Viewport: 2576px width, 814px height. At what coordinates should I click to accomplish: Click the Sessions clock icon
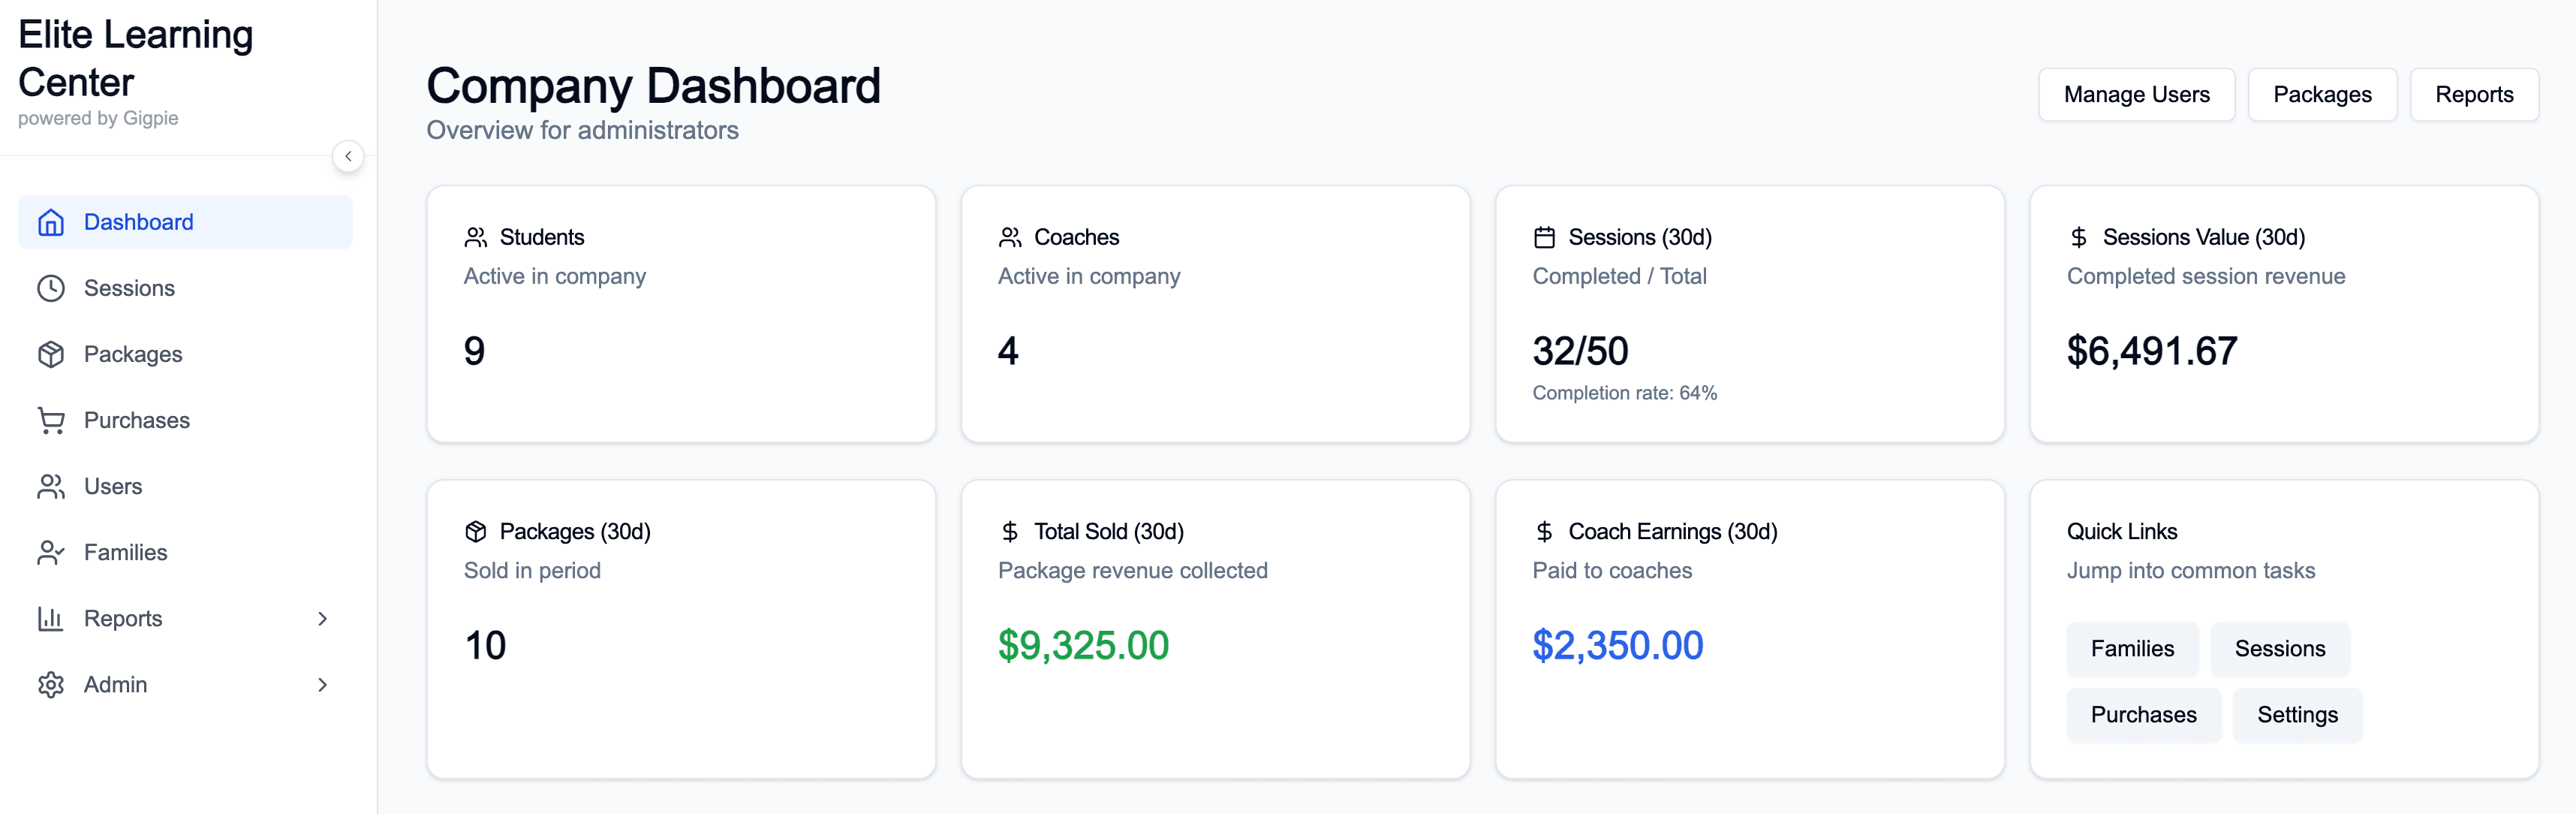pos(51,288)
